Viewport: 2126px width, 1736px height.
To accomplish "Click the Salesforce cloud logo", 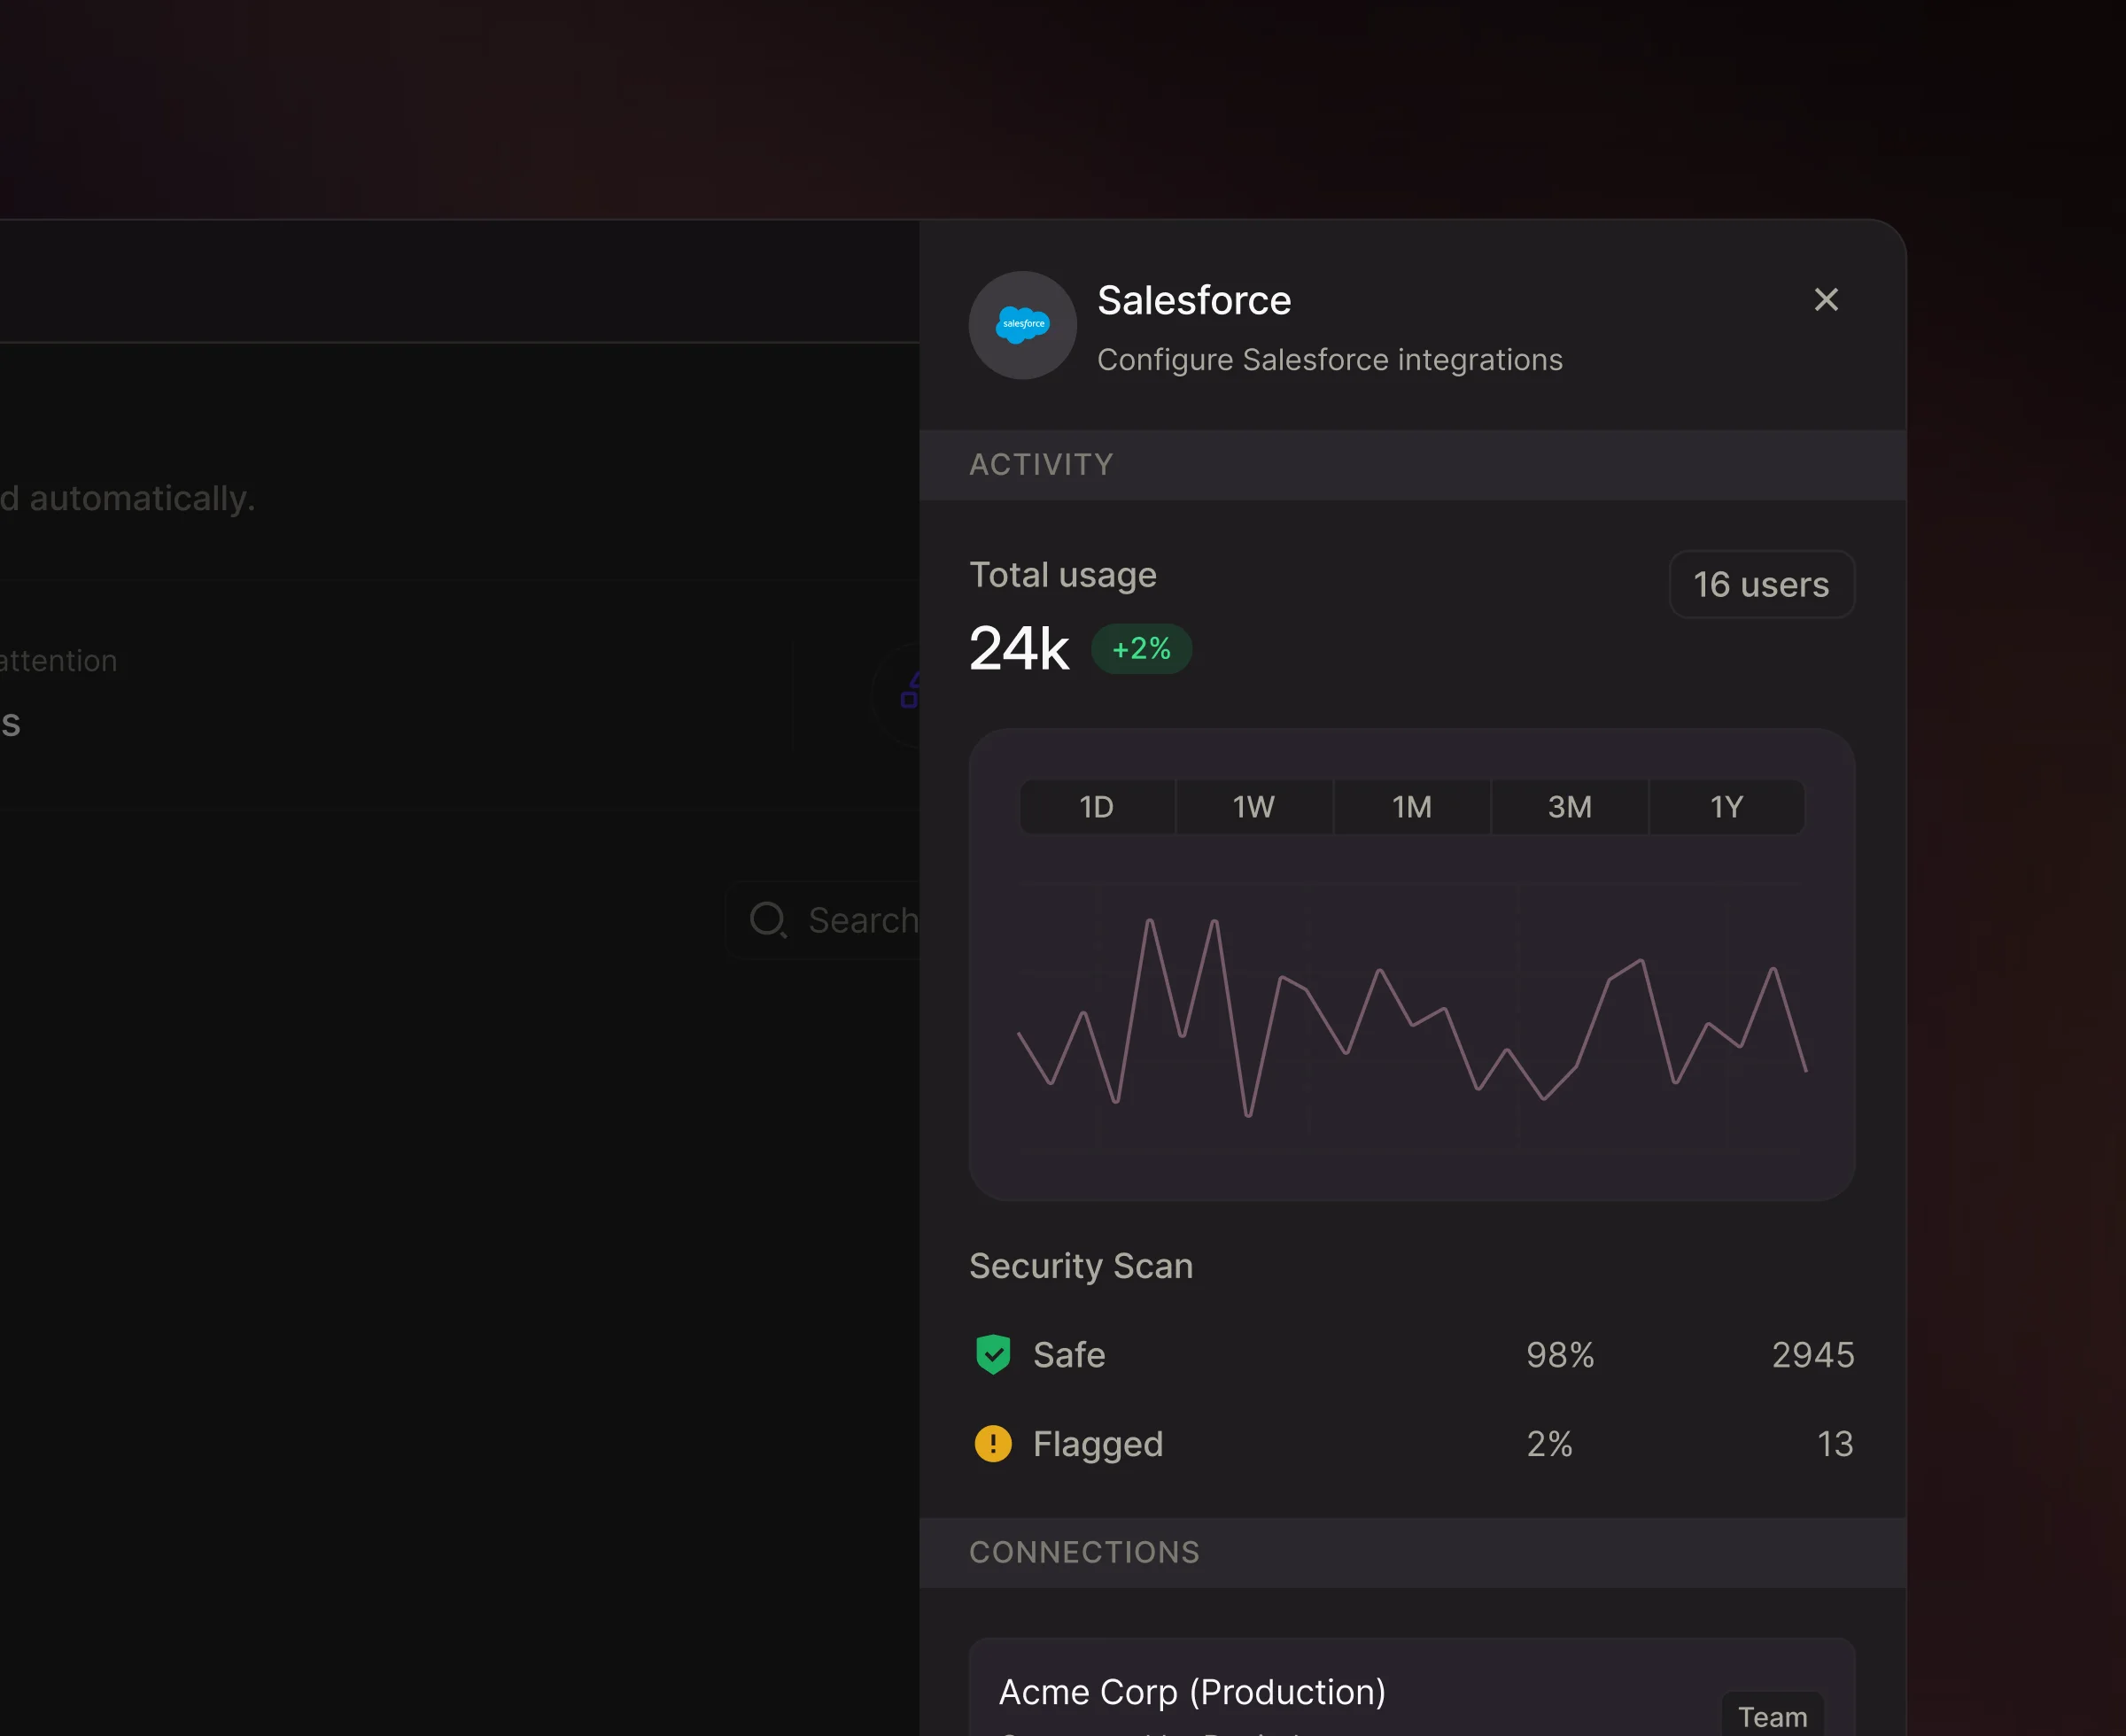I will (1022, 325).
